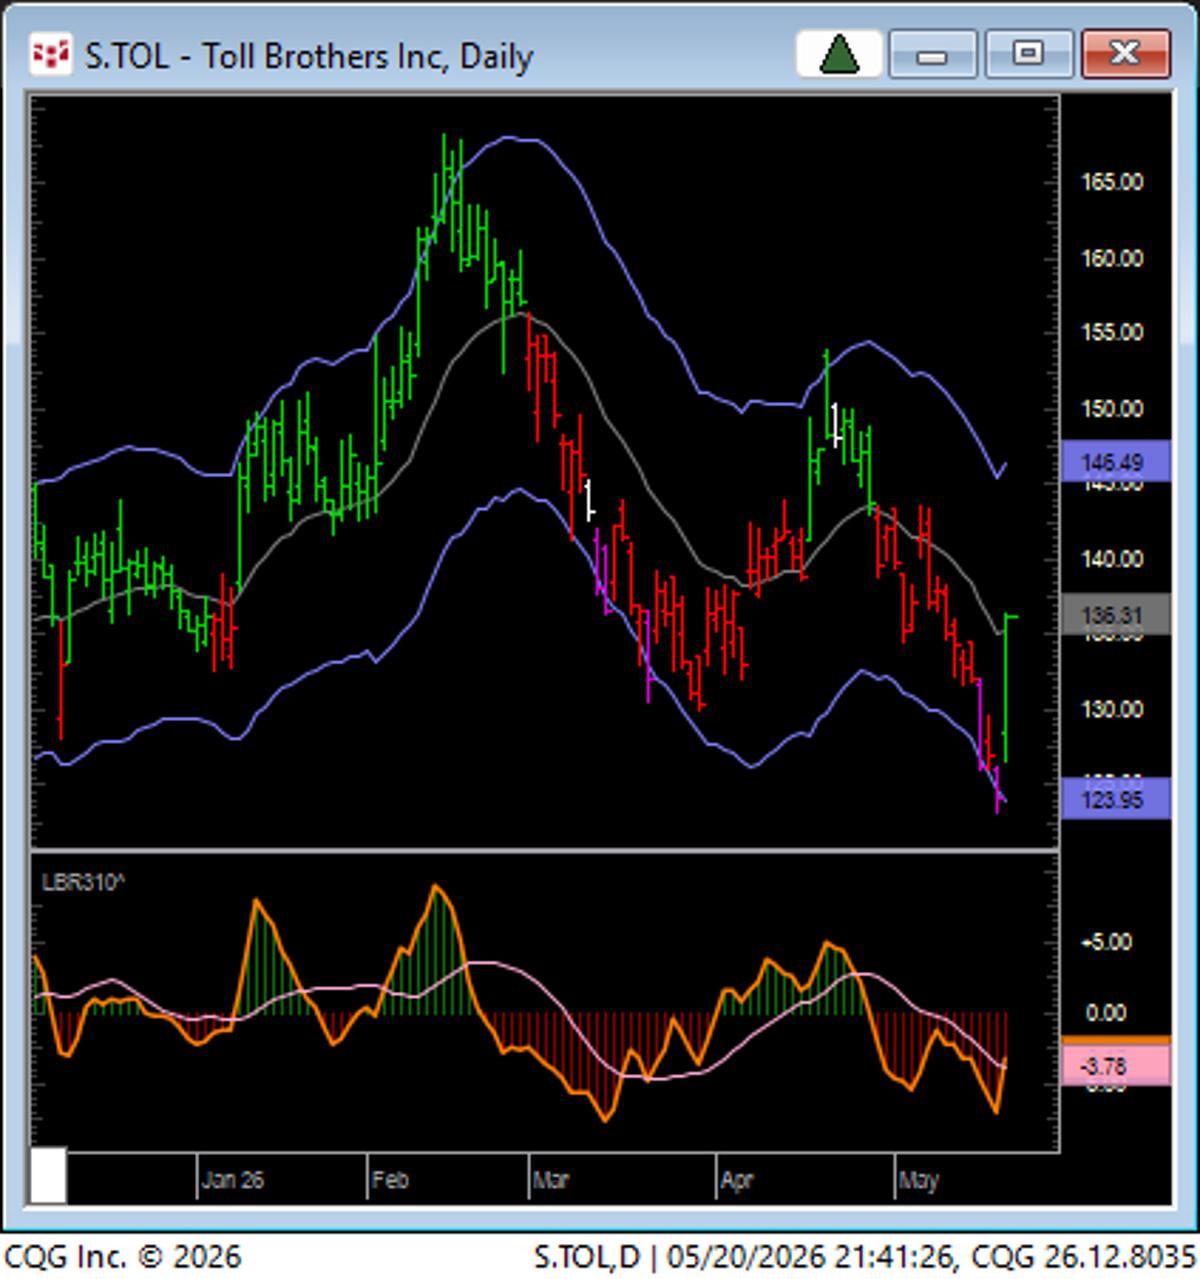Click the CQG chart icon in title bar

pyautogui.click(x=50, y=55)
